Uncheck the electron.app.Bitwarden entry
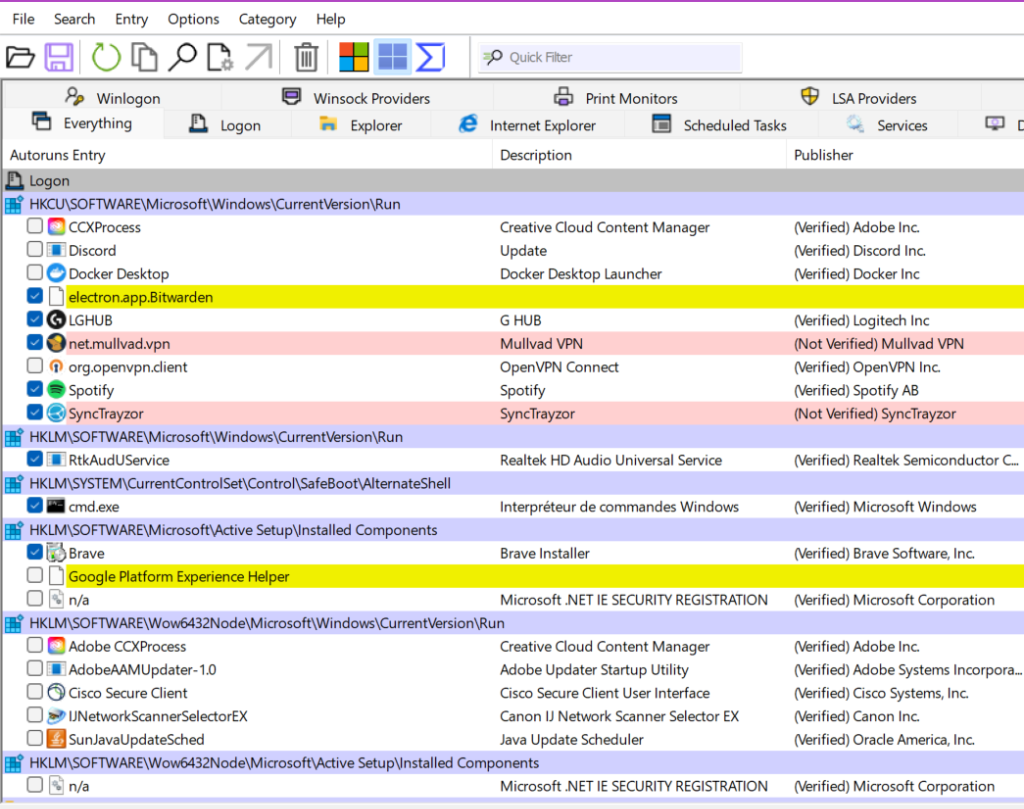1024x809 pixels. click(35, 296)
